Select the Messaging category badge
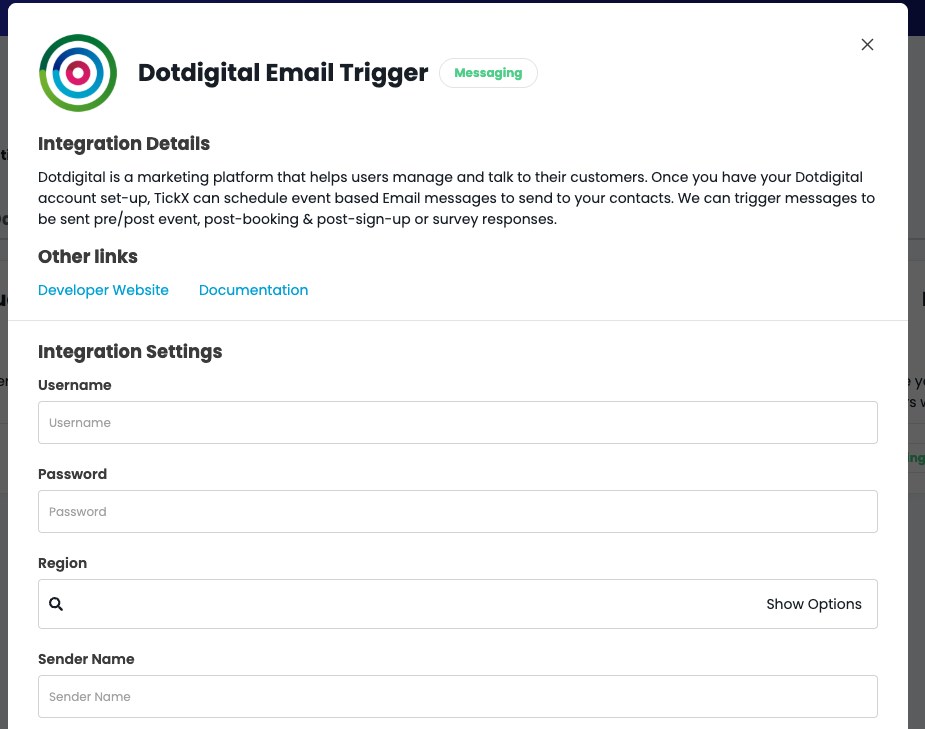Image resolution: width=925 pixels, height=729 pixels. [488, 73]
